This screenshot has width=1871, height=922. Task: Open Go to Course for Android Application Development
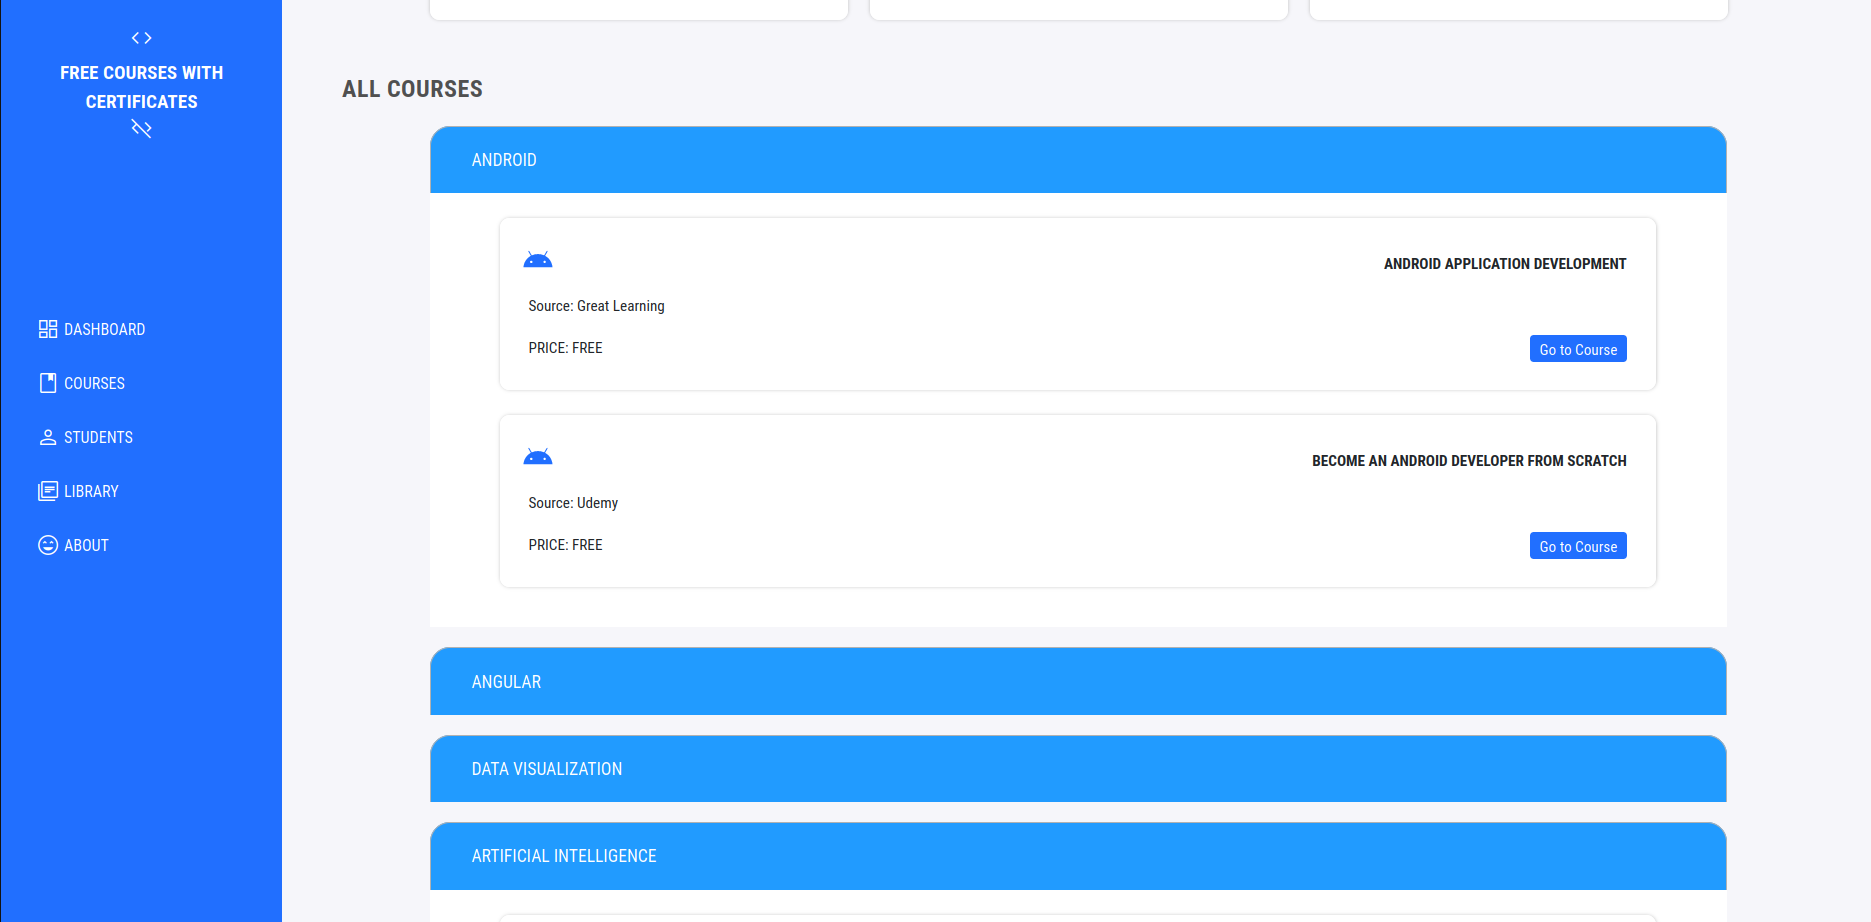coord(1578,348)
